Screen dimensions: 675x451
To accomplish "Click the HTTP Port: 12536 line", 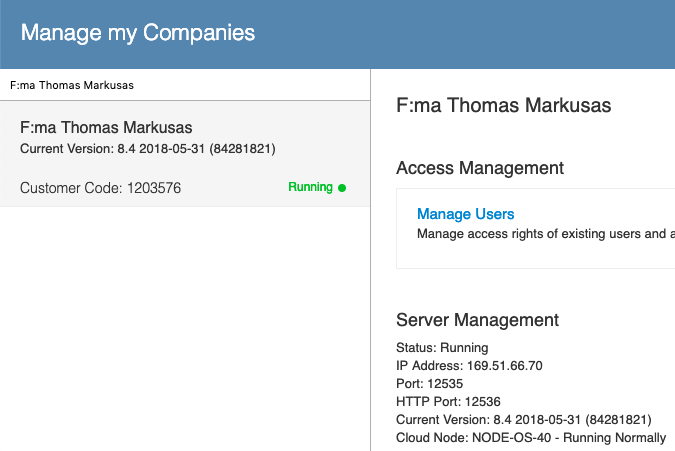I will (x=448, y=402).
